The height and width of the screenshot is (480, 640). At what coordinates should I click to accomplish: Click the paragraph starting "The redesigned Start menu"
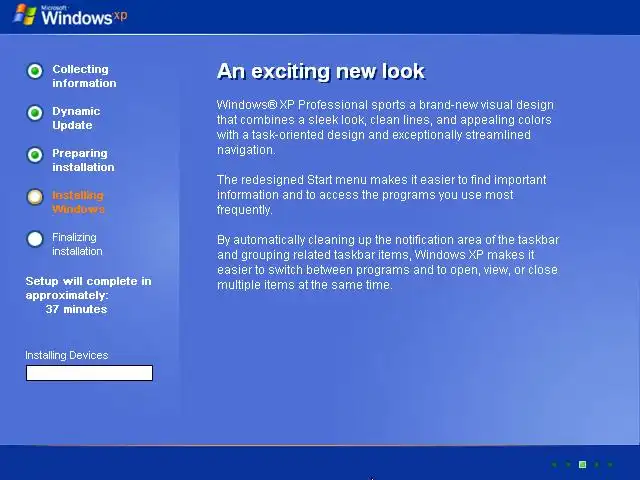pos(381,195)
